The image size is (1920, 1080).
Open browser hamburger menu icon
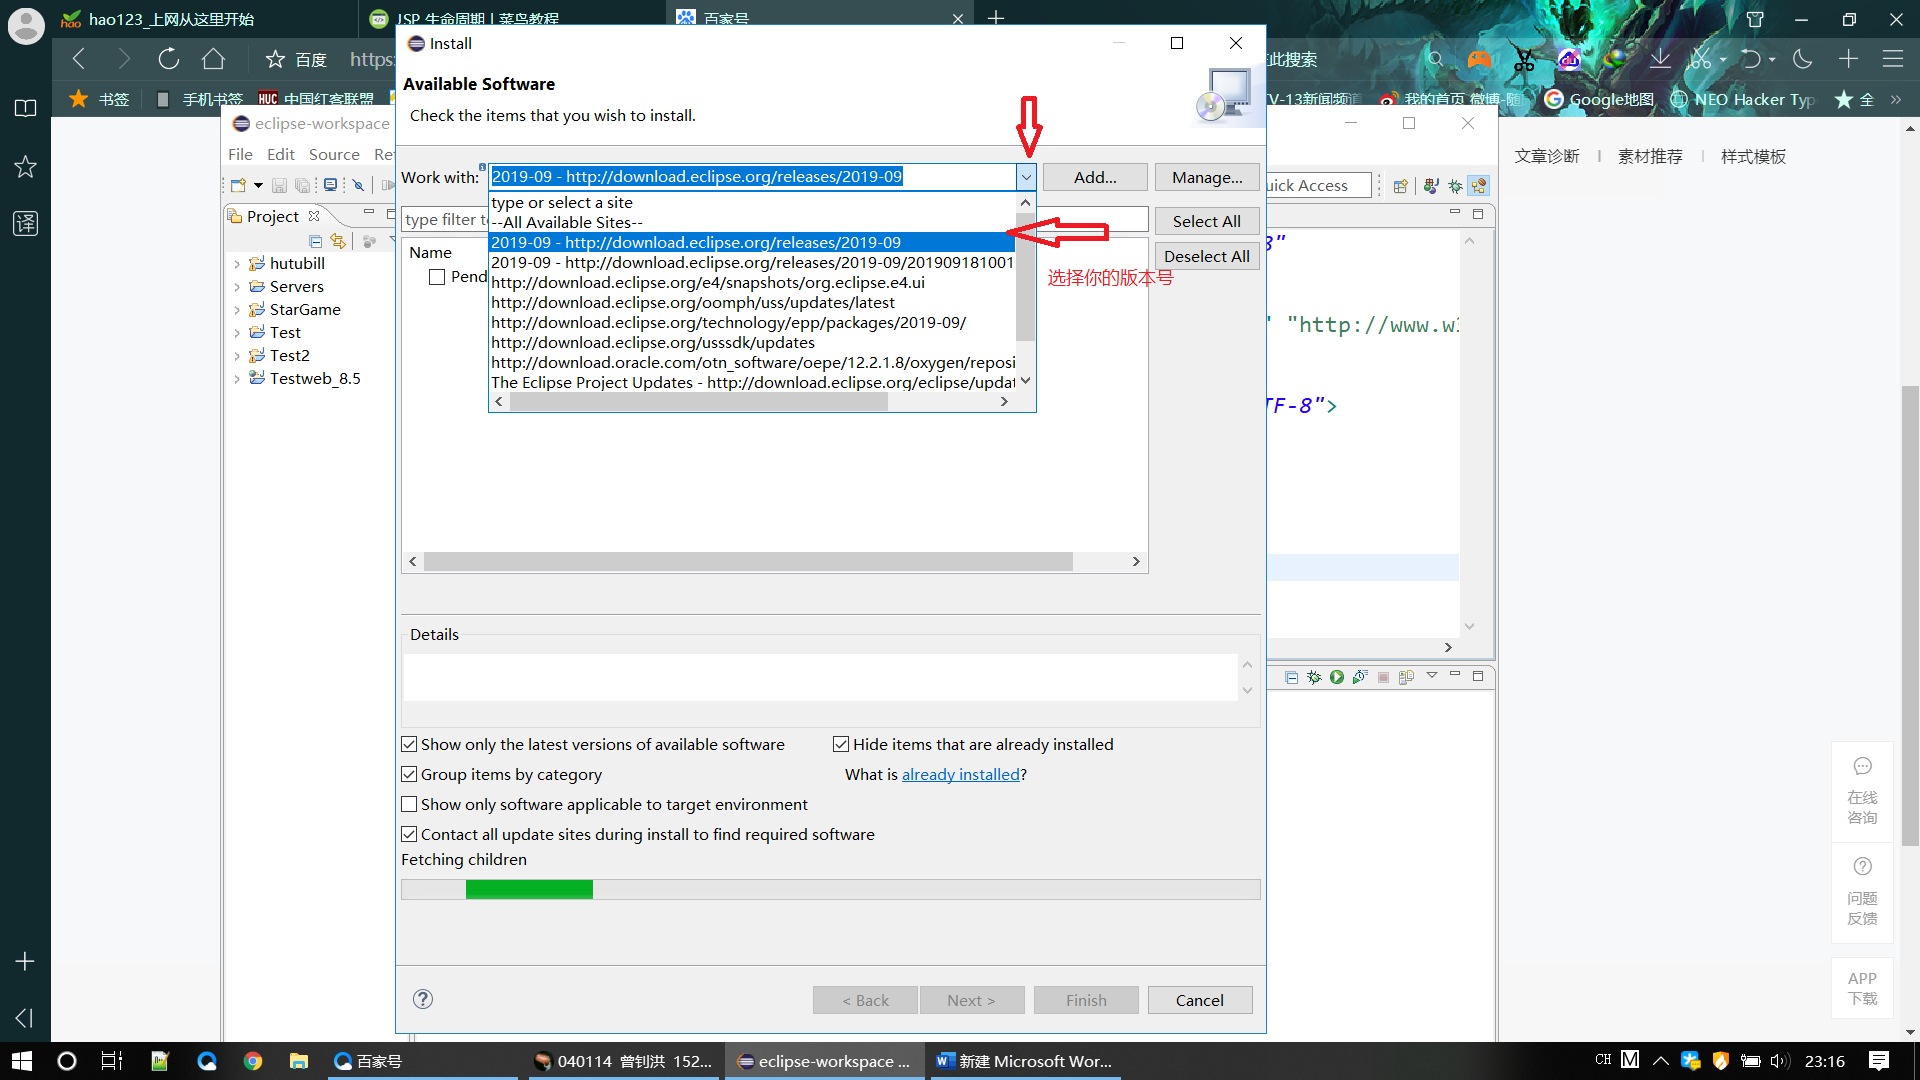(x=1893, y=59)
